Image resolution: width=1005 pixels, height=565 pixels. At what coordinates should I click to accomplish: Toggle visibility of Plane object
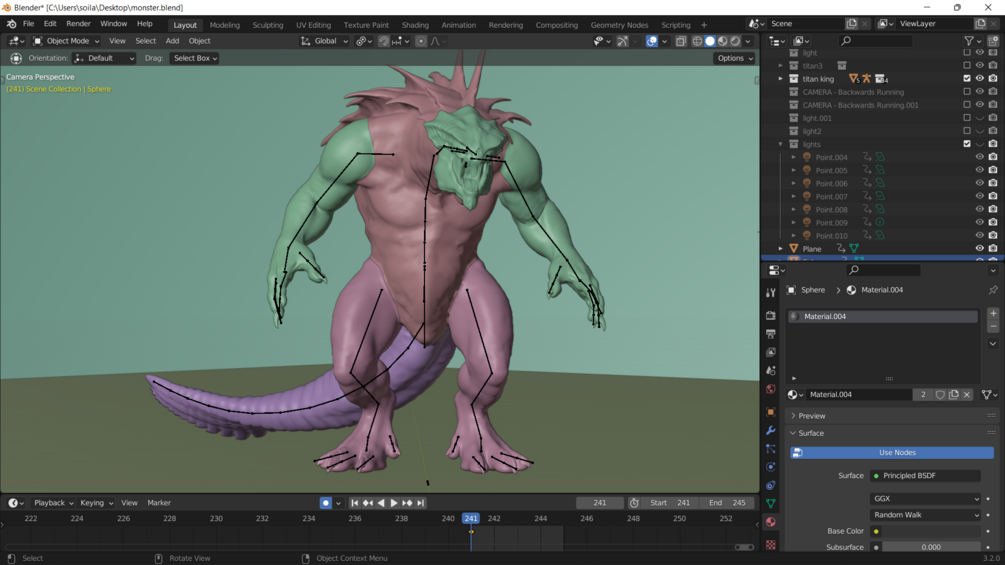pos(979,249)
